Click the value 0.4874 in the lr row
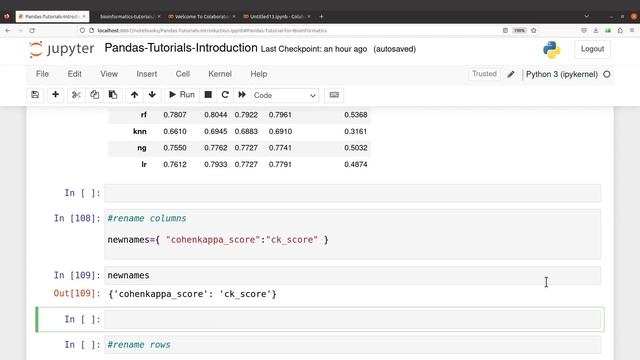 tap(356, 164)
